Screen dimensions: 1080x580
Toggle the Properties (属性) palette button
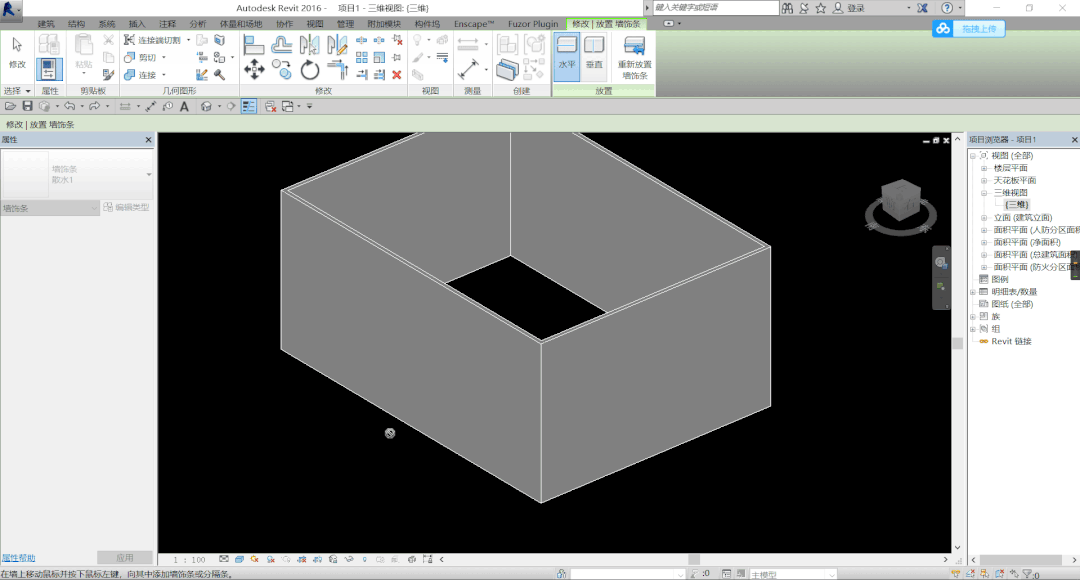pos(49,70)
